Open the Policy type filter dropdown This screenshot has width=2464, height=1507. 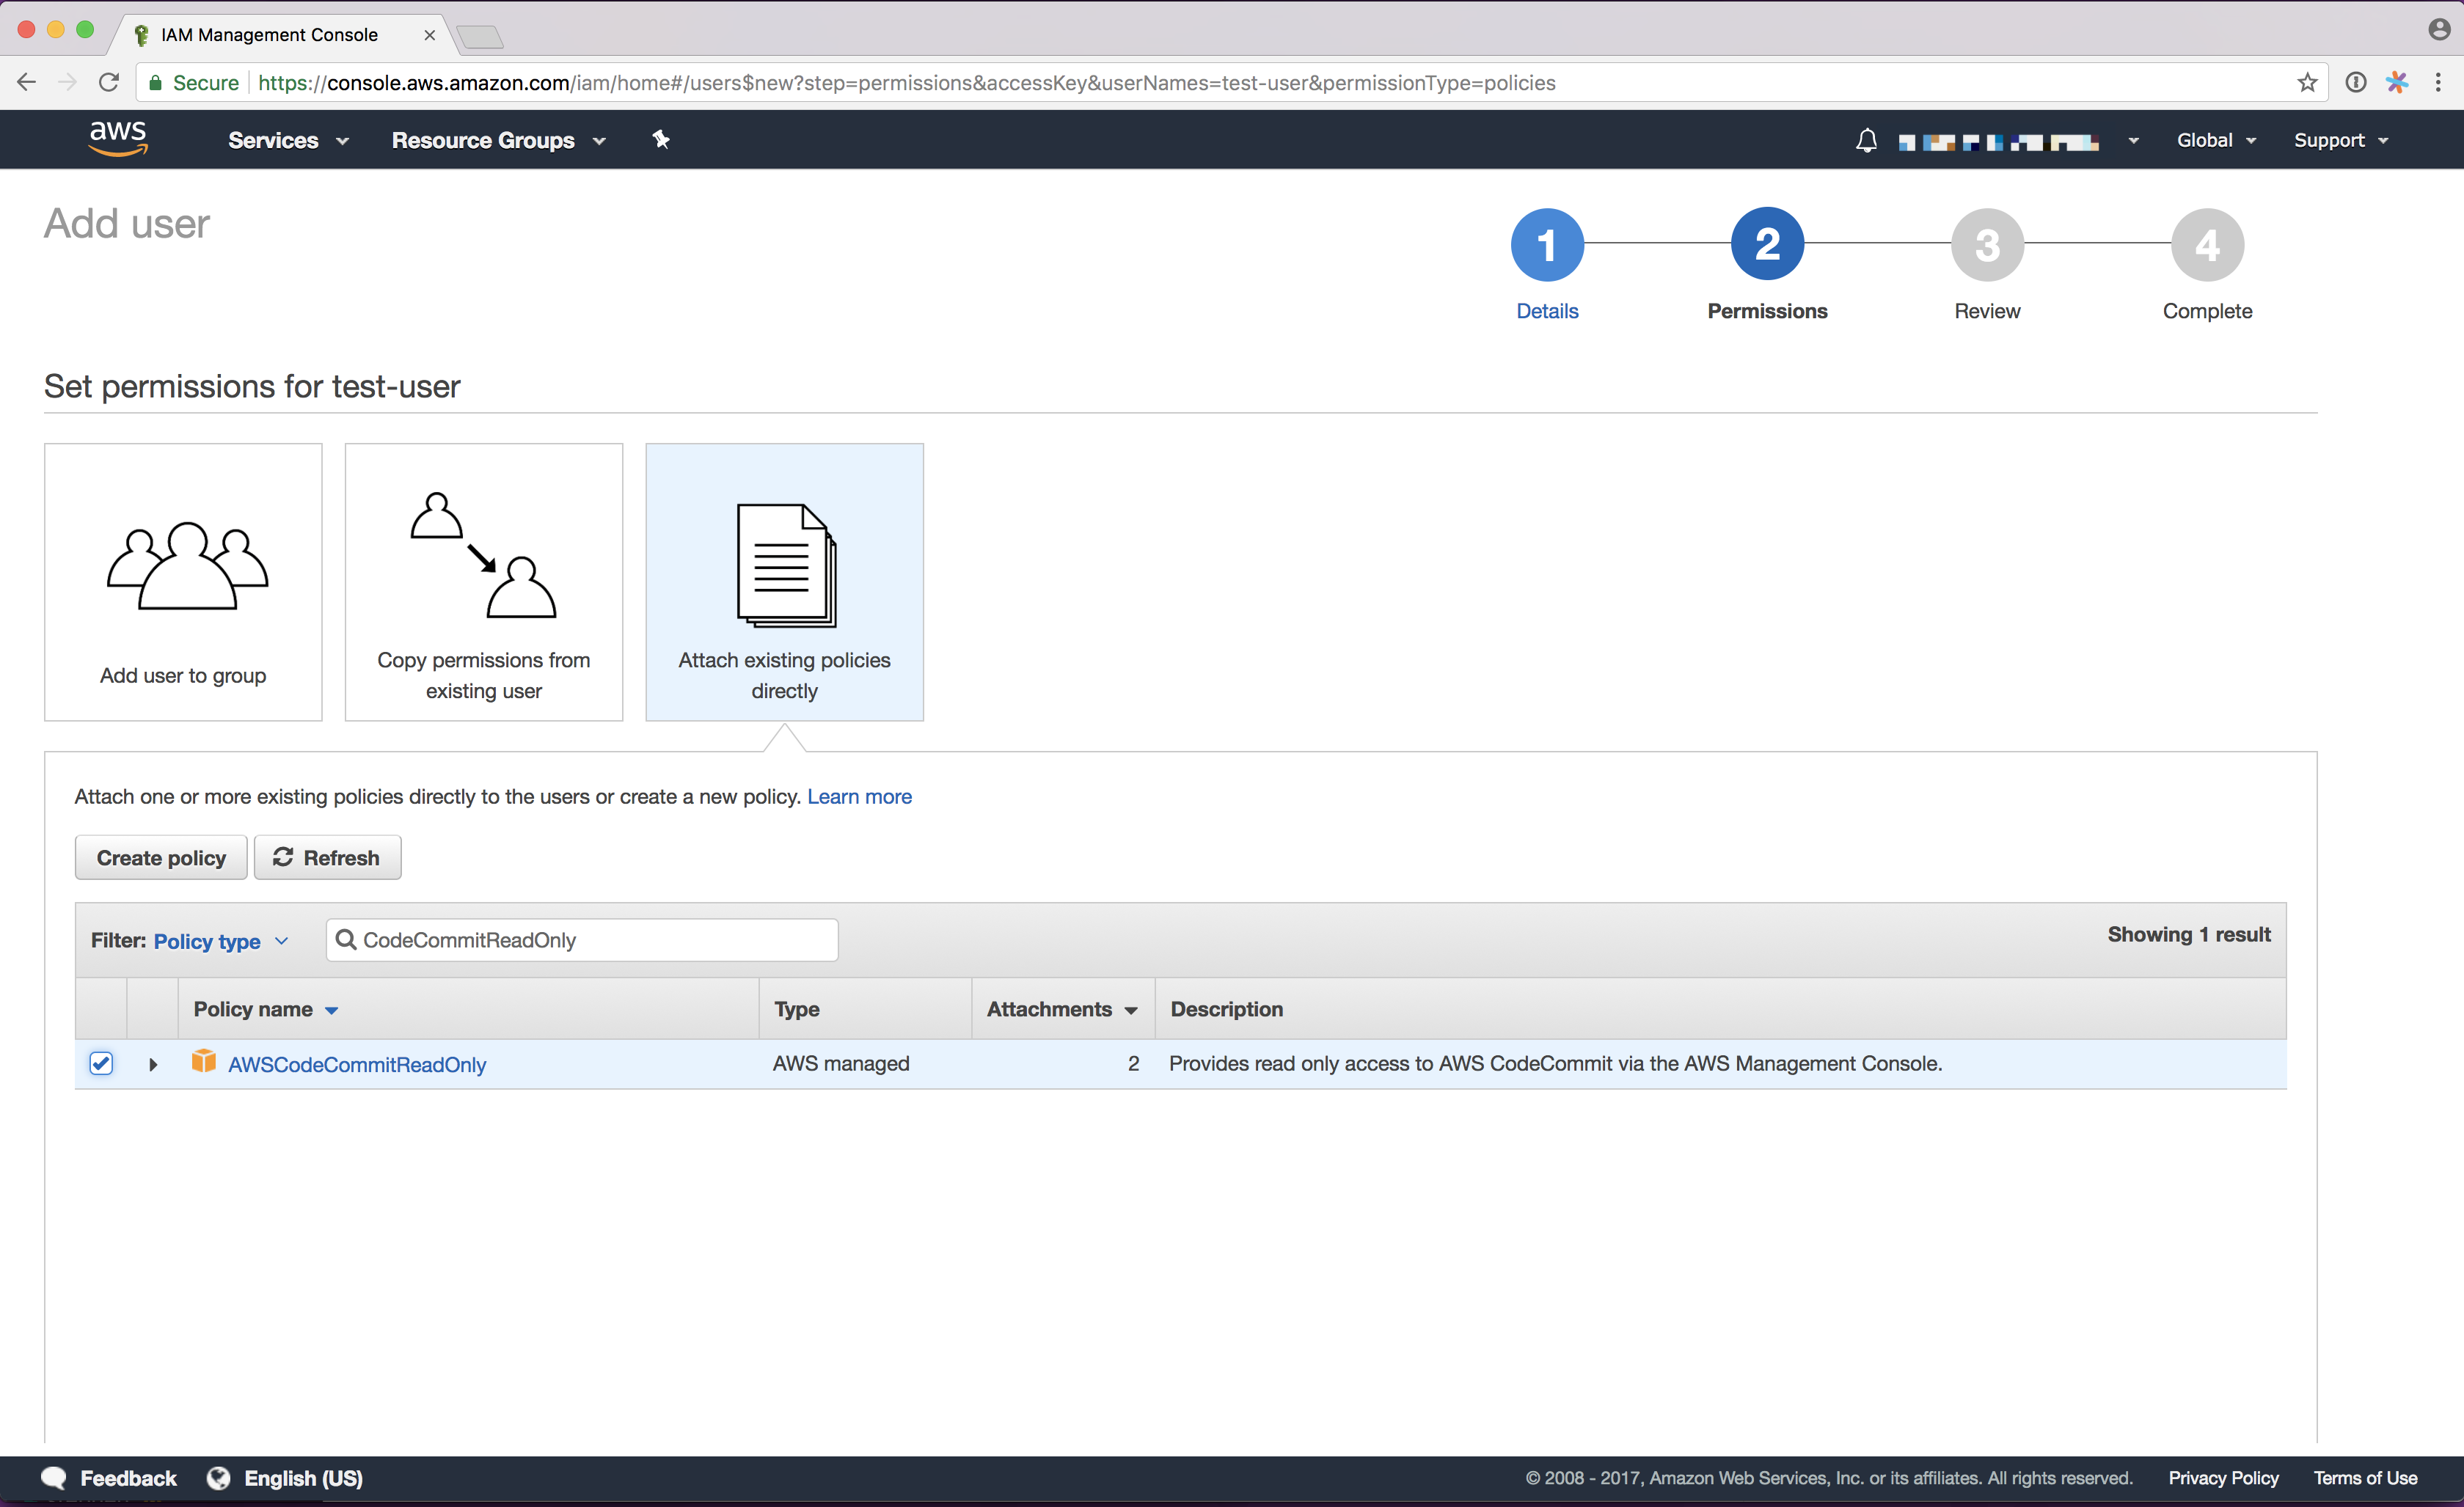point(220,941)
